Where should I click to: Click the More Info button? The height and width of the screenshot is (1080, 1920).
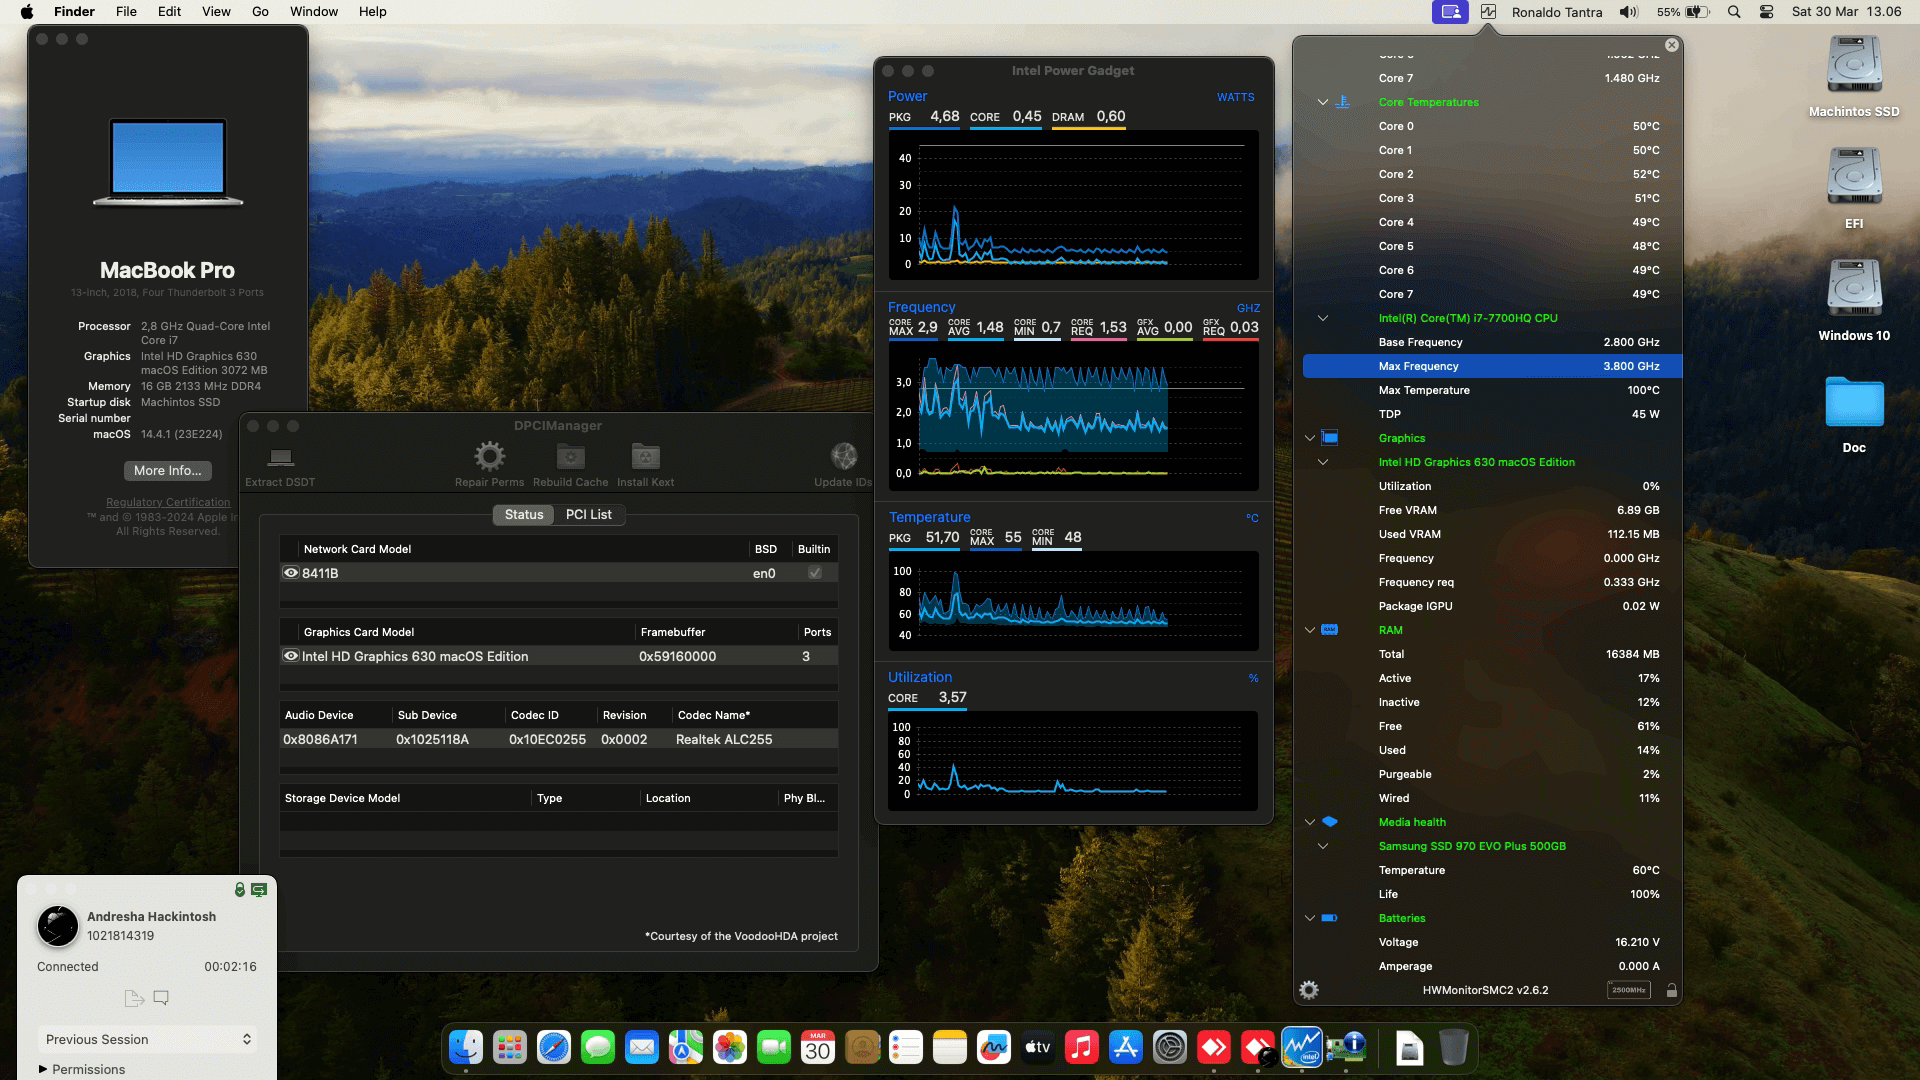coord(167,470)
